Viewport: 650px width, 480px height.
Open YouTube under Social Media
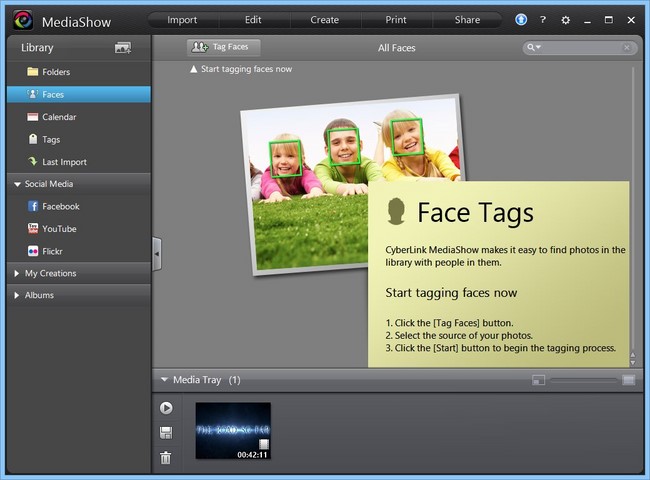59,229
